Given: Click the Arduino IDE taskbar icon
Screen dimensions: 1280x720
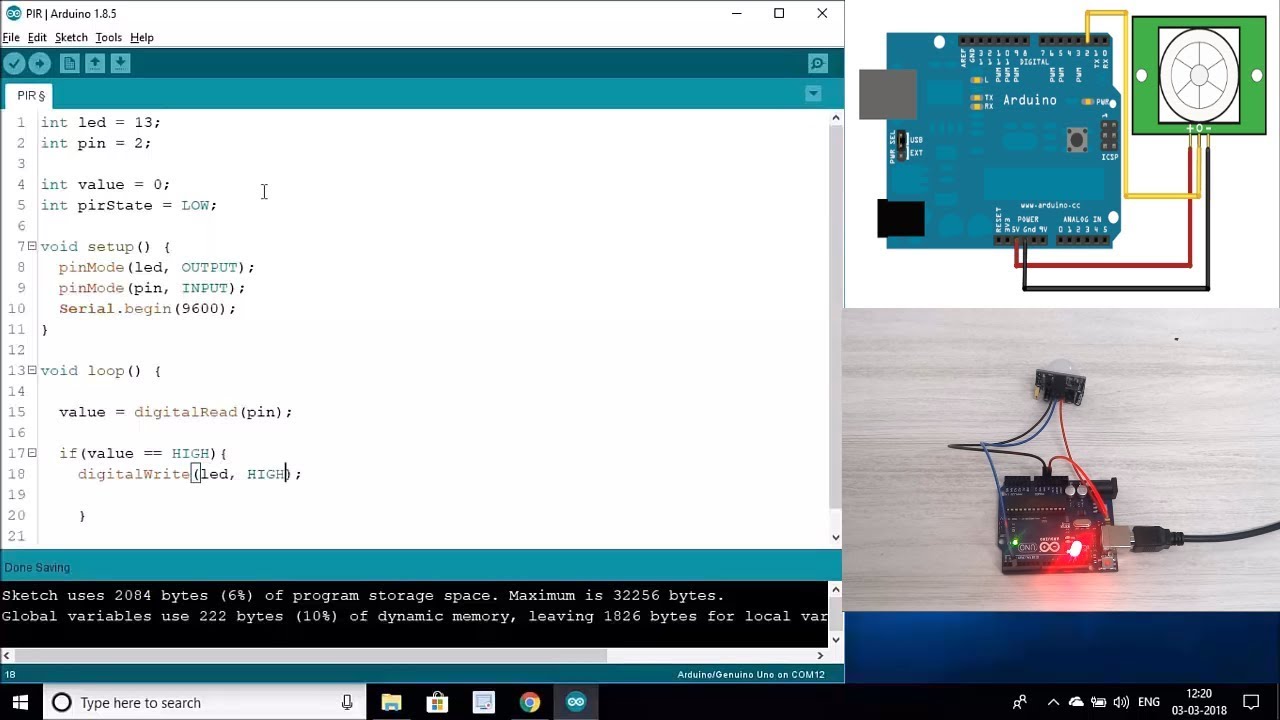Looking at the screenshot, I should tap(576, 703).
